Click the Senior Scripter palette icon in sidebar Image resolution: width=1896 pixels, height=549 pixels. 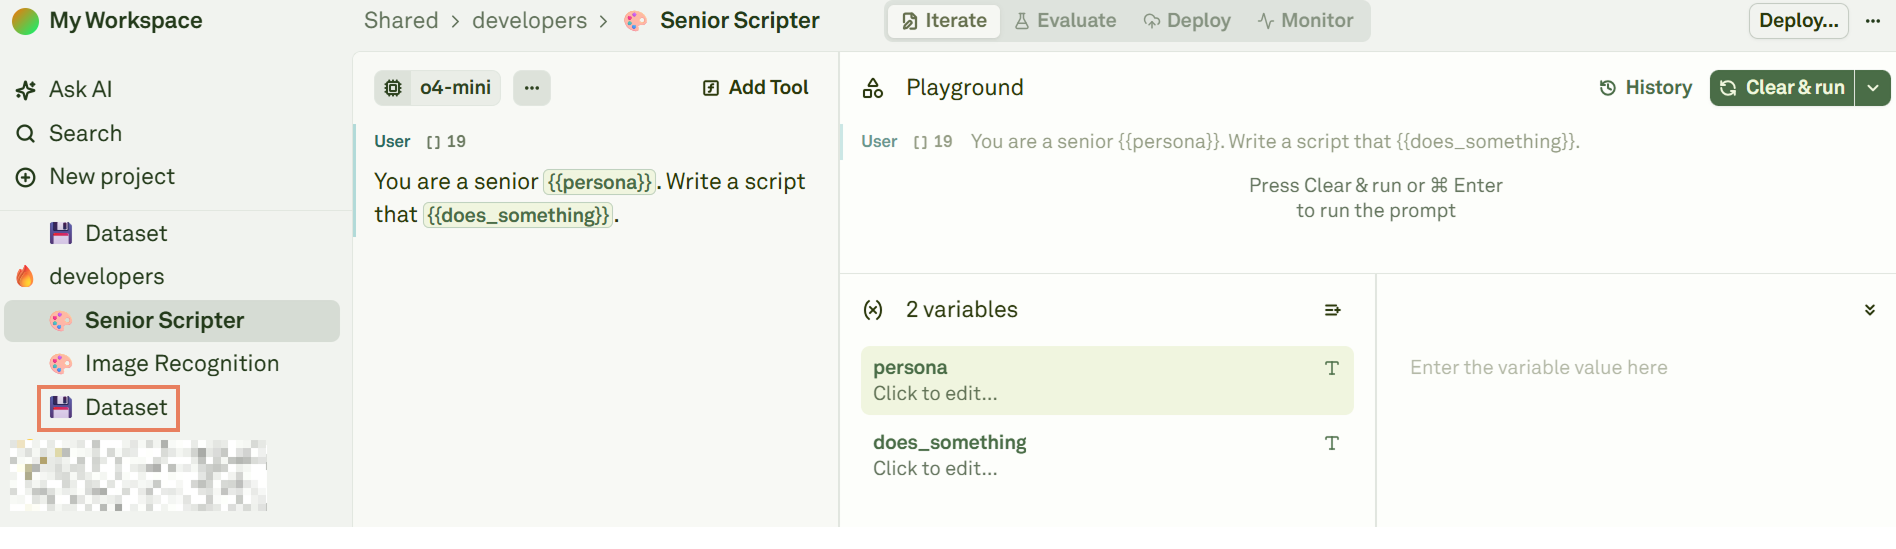click(61, 321)
